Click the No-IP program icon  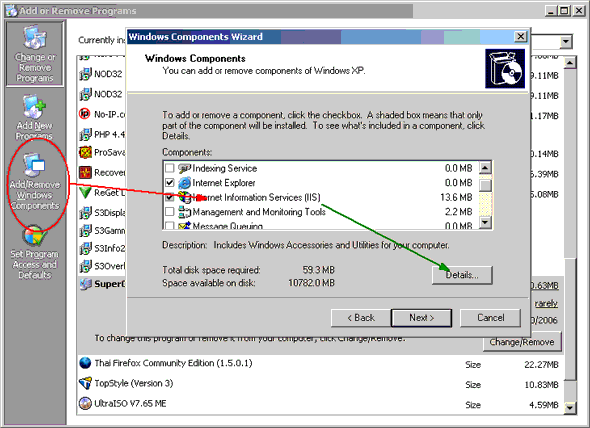[85, 114]
